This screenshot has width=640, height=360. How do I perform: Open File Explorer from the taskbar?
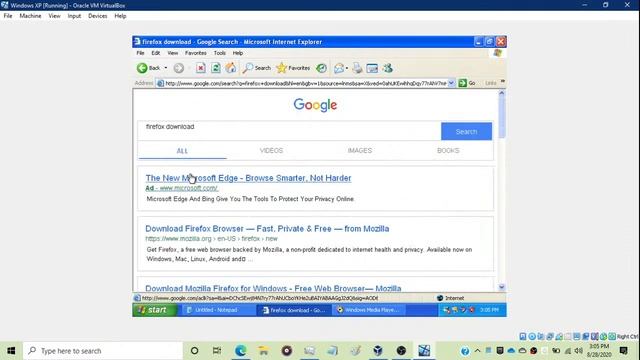pos(263,351)
